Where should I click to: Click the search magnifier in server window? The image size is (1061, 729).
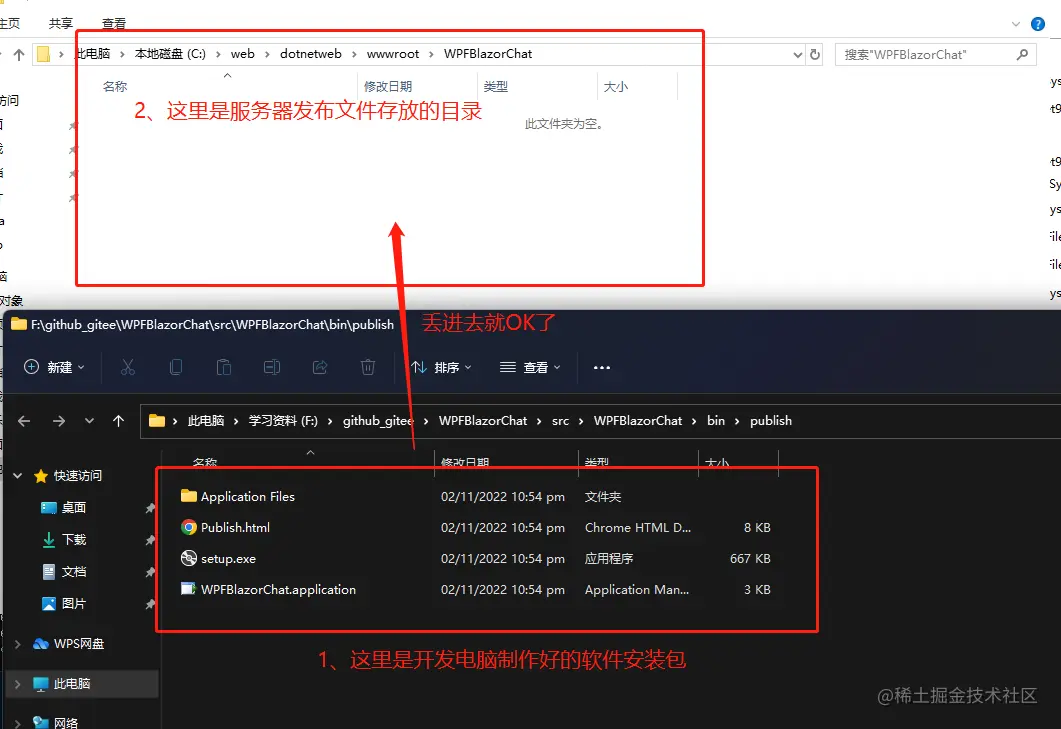1022,54
